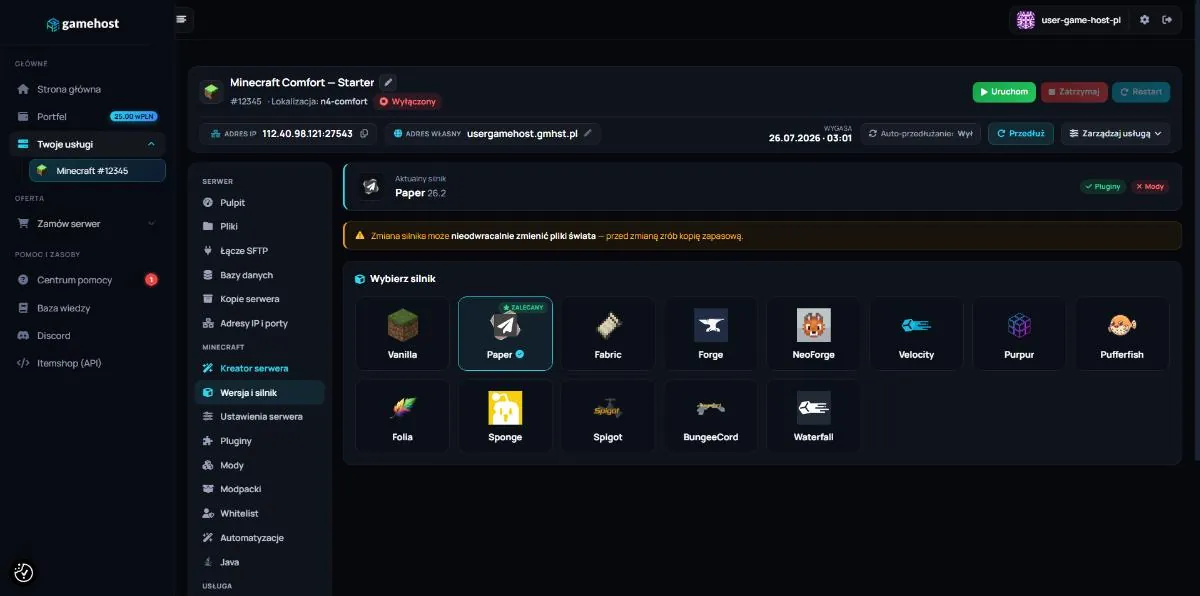Screen dimensions: 1200x596
Task: Click the Przedłuż renew button
Action: tap(1020, 133)
